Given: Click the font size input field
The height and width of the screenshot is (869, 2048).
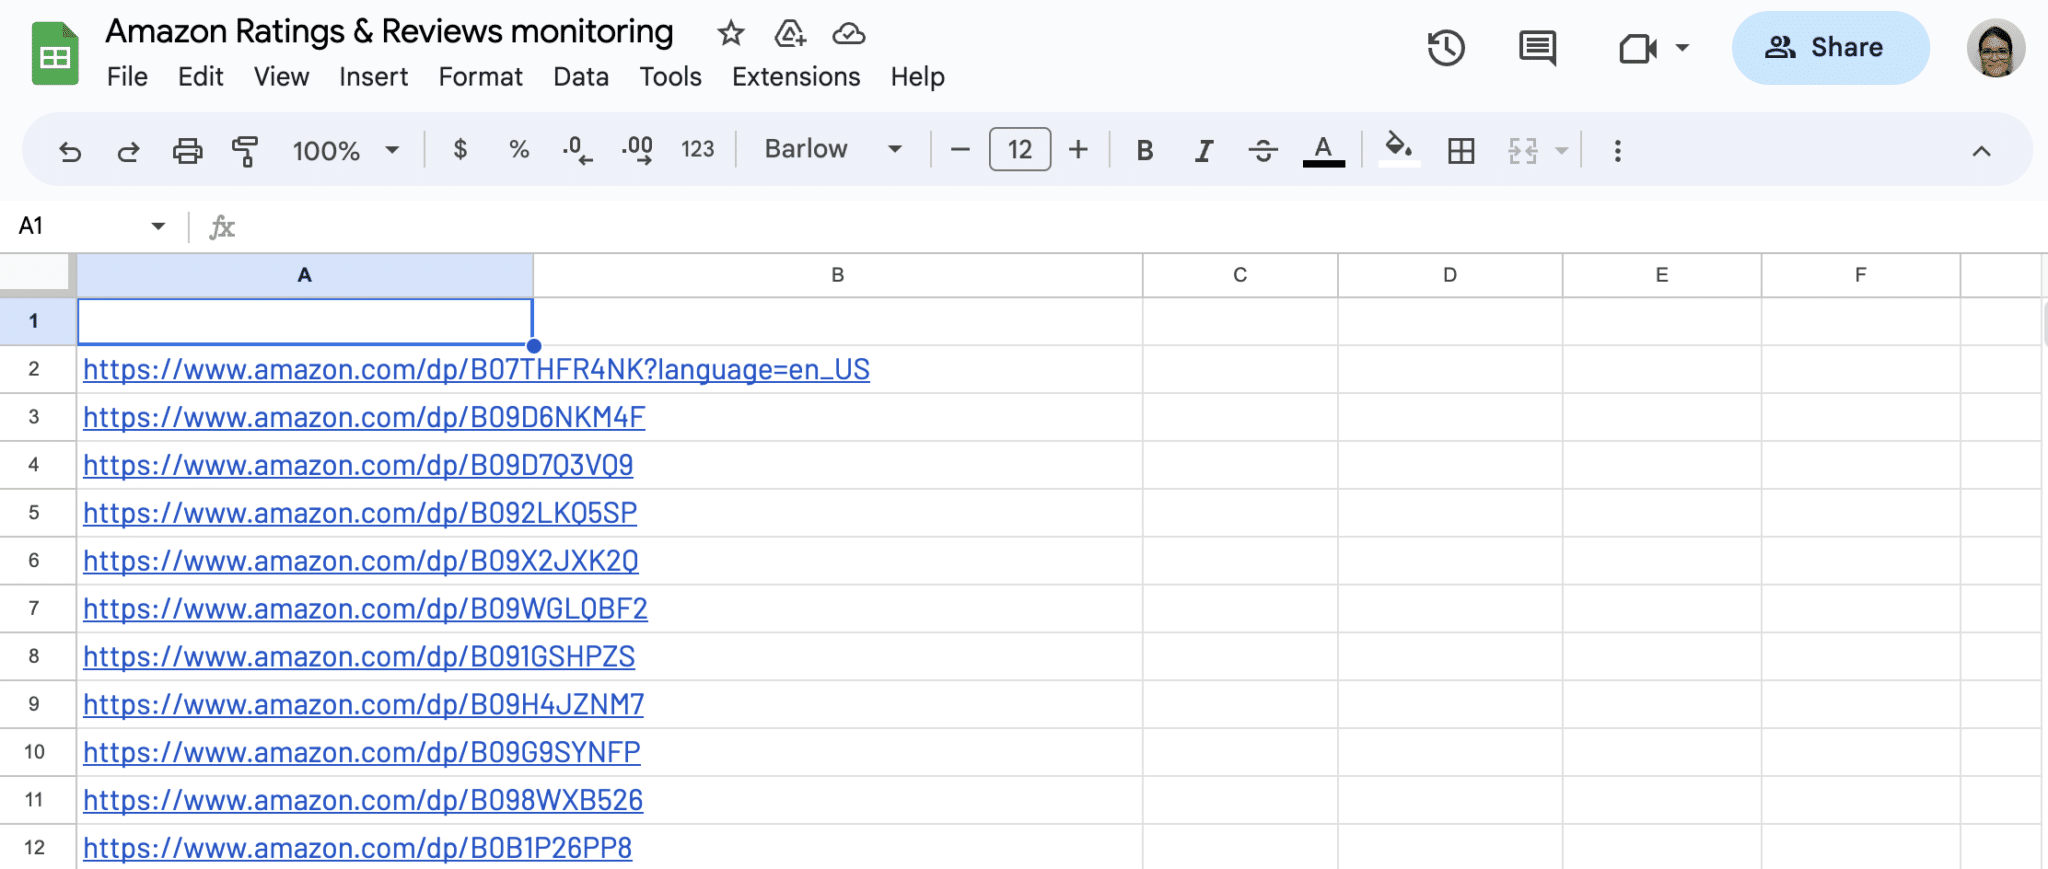Looking at the screenshot, I should 1019,150.
